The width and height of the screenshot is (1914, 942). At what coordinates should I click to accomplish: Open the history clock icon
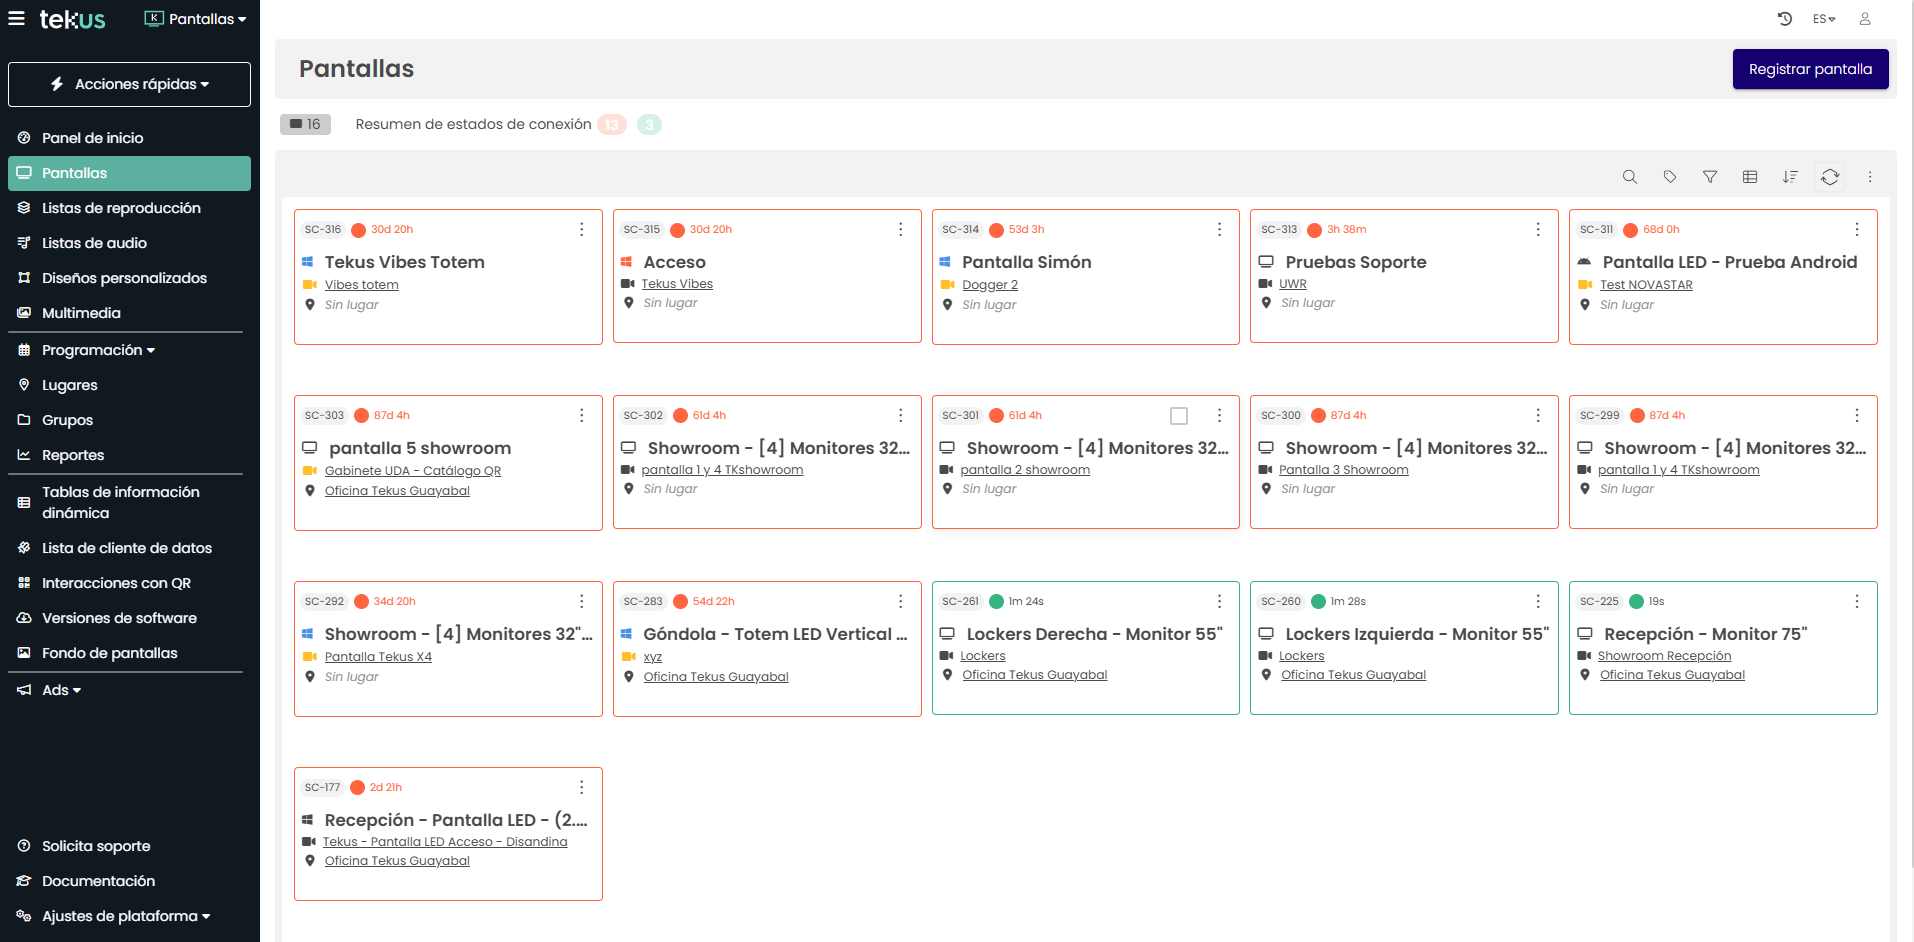coord(1784,19)
